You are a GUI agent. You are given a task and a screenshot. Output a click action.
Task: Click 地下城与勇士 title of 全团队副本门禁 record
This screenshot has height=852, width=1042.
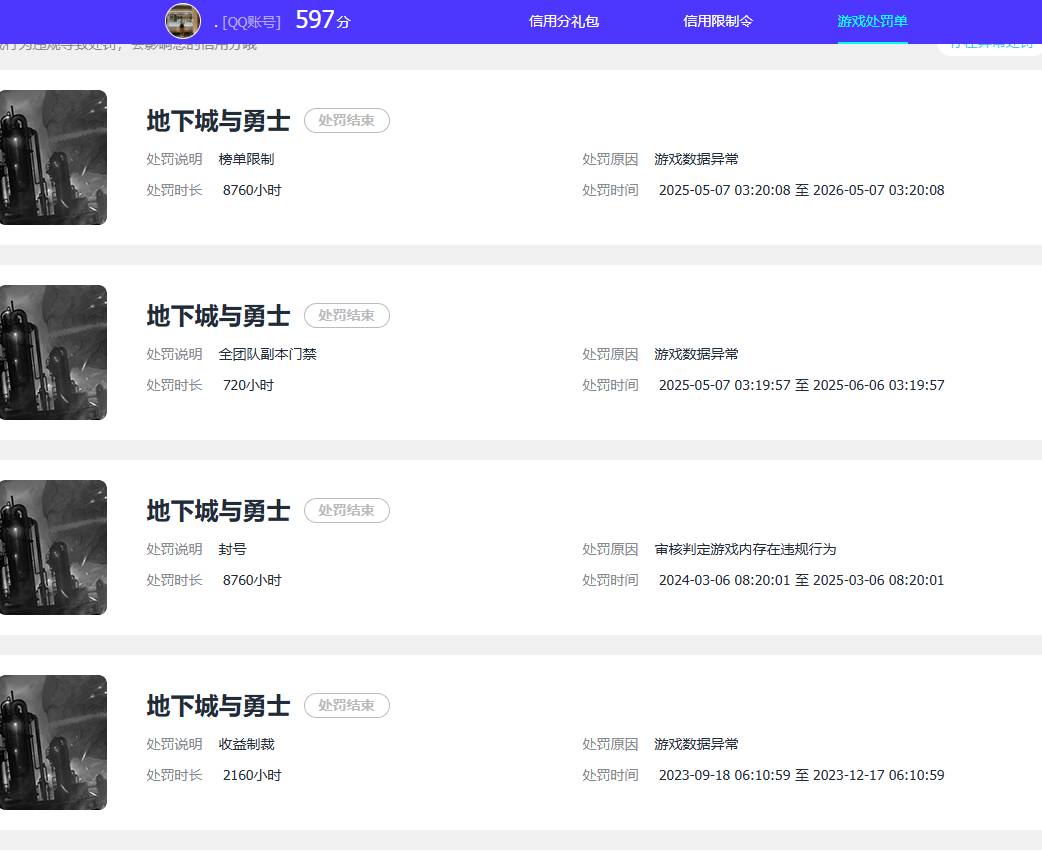click(x=219, y=316)
